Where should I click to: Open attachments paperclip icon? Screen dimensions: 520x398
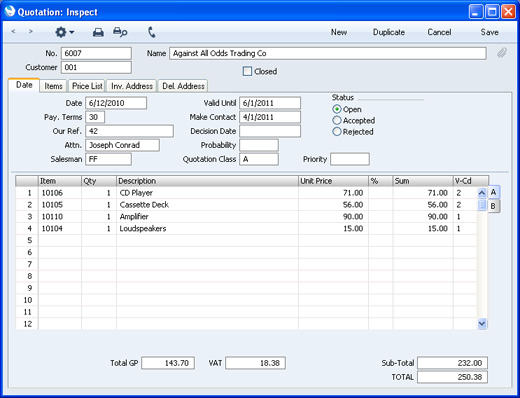click(502, 53)
